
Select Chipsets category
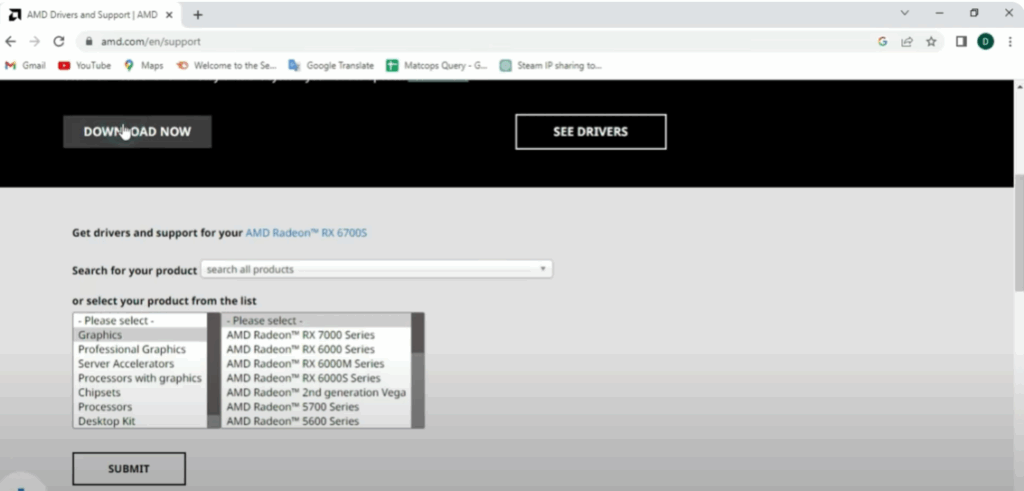tap(140, 392)
